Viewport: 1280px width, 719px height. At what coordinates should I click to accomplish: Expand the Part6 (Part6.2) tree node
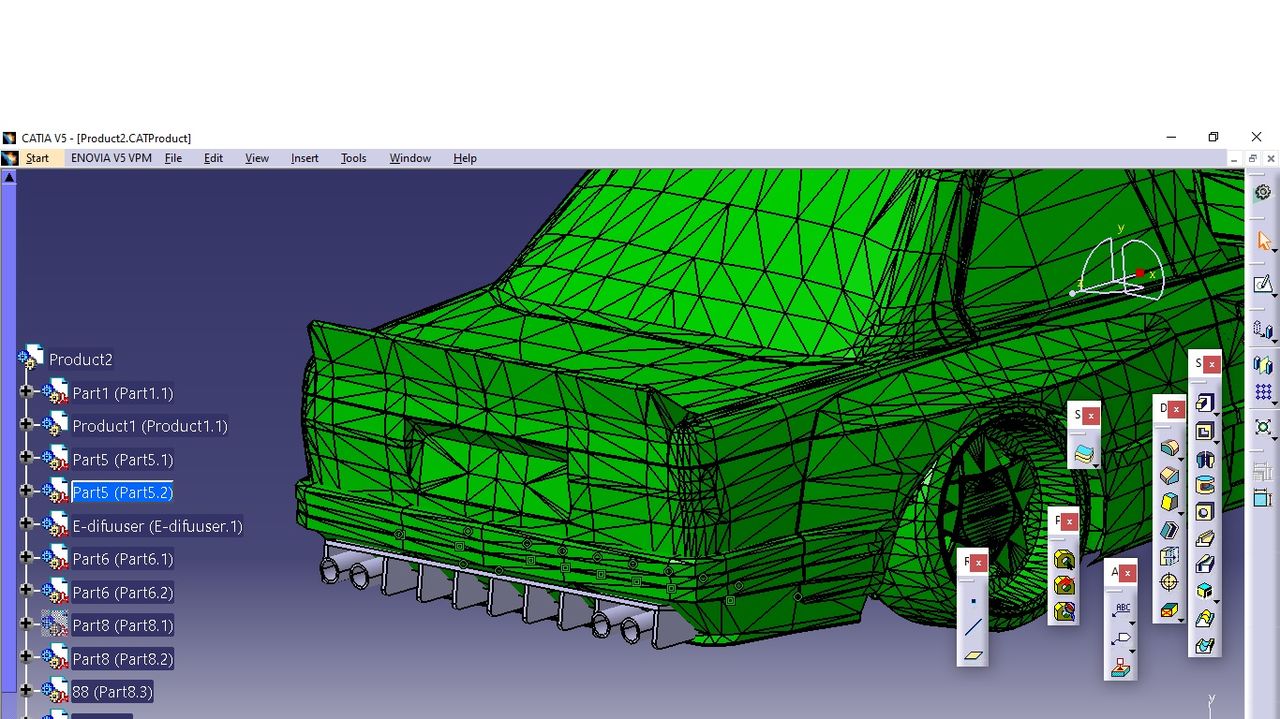tap(26, 592)
